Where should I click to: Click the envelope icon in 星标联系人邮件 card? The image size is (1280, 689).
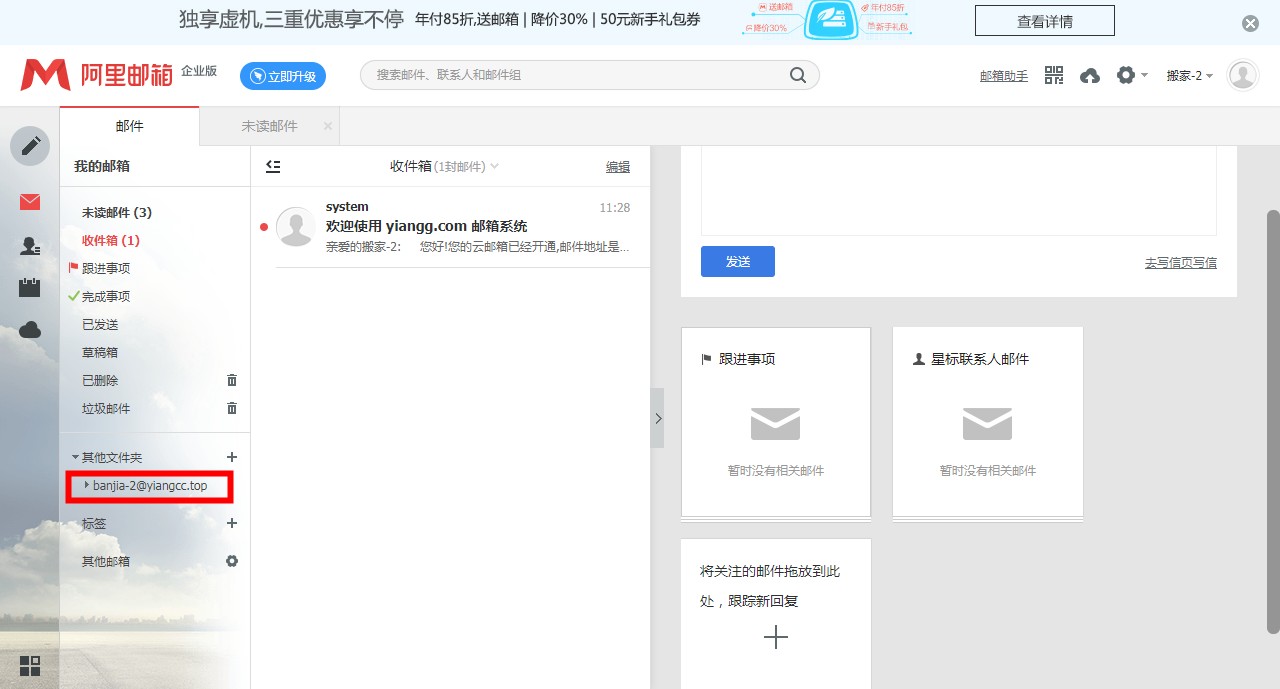click(988, 424)
